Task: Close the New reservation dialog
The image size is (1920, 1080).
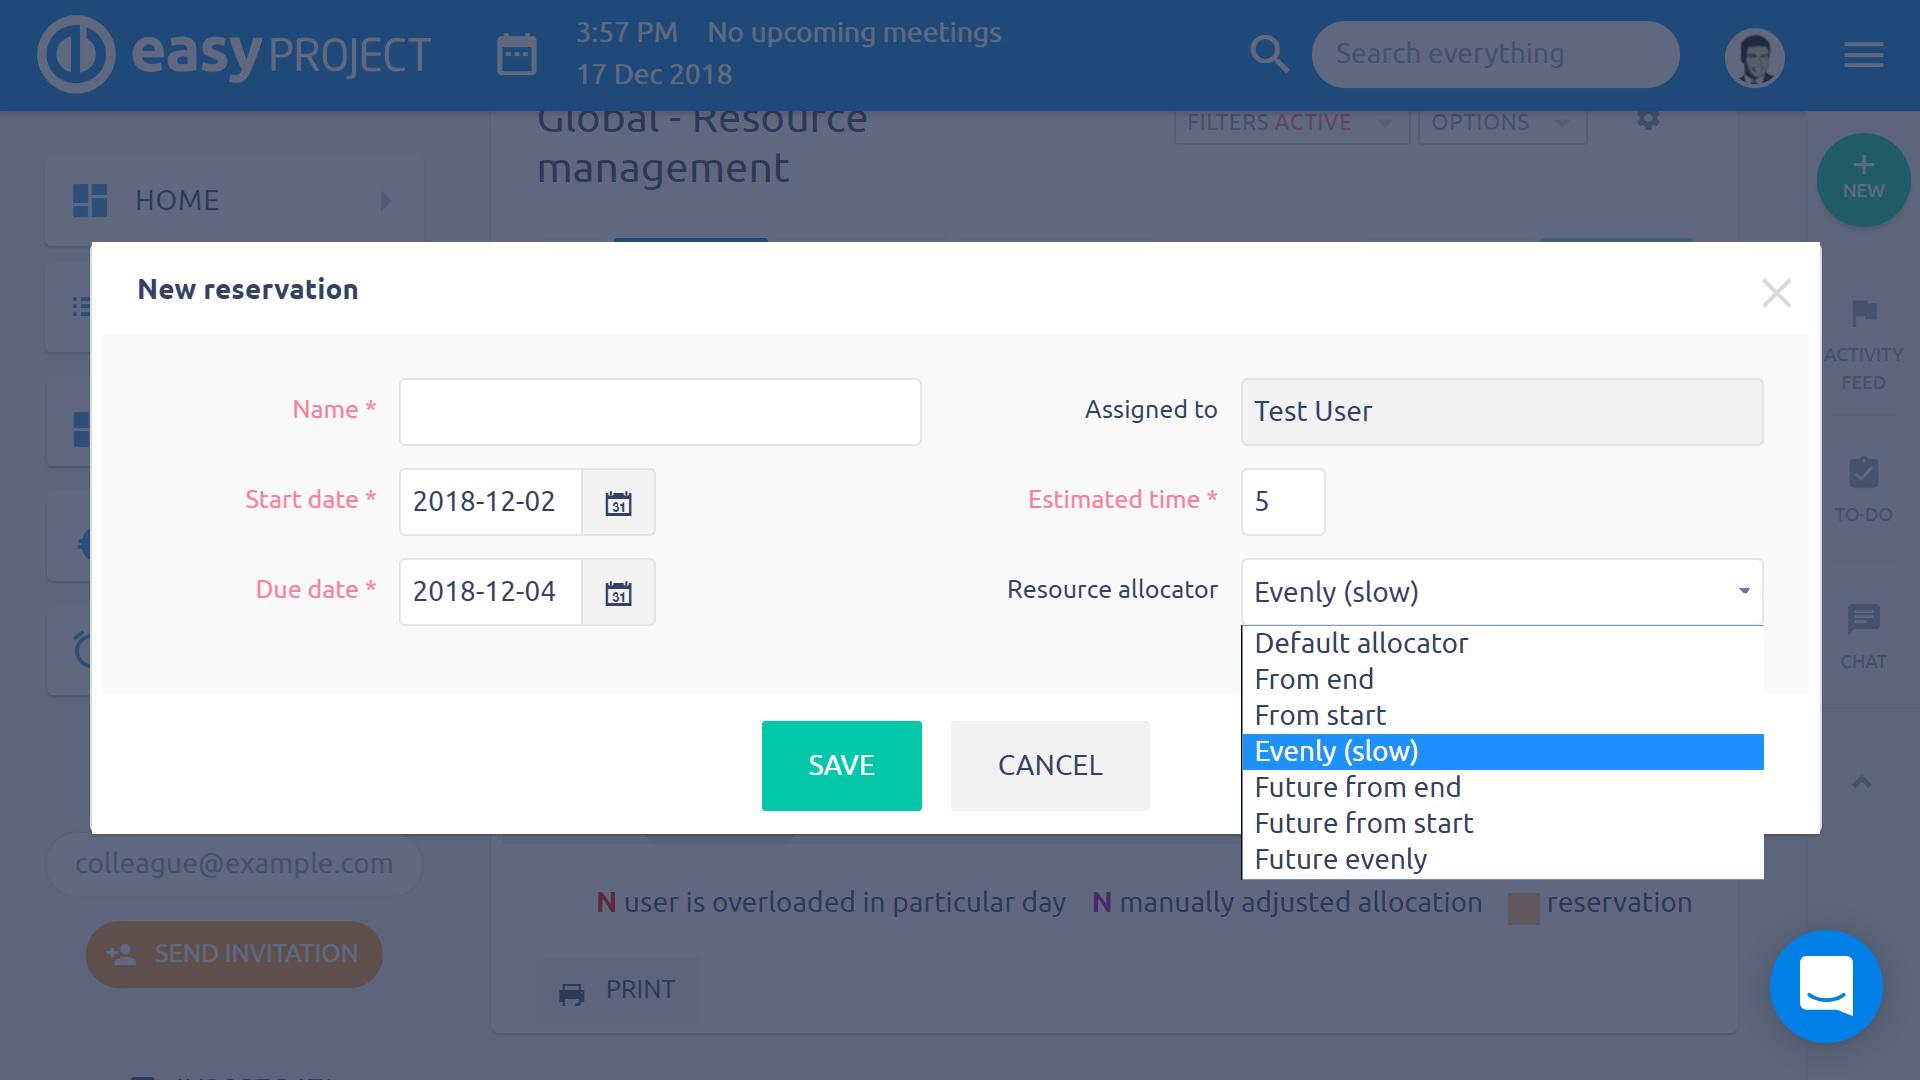Action: [1776, 293]
